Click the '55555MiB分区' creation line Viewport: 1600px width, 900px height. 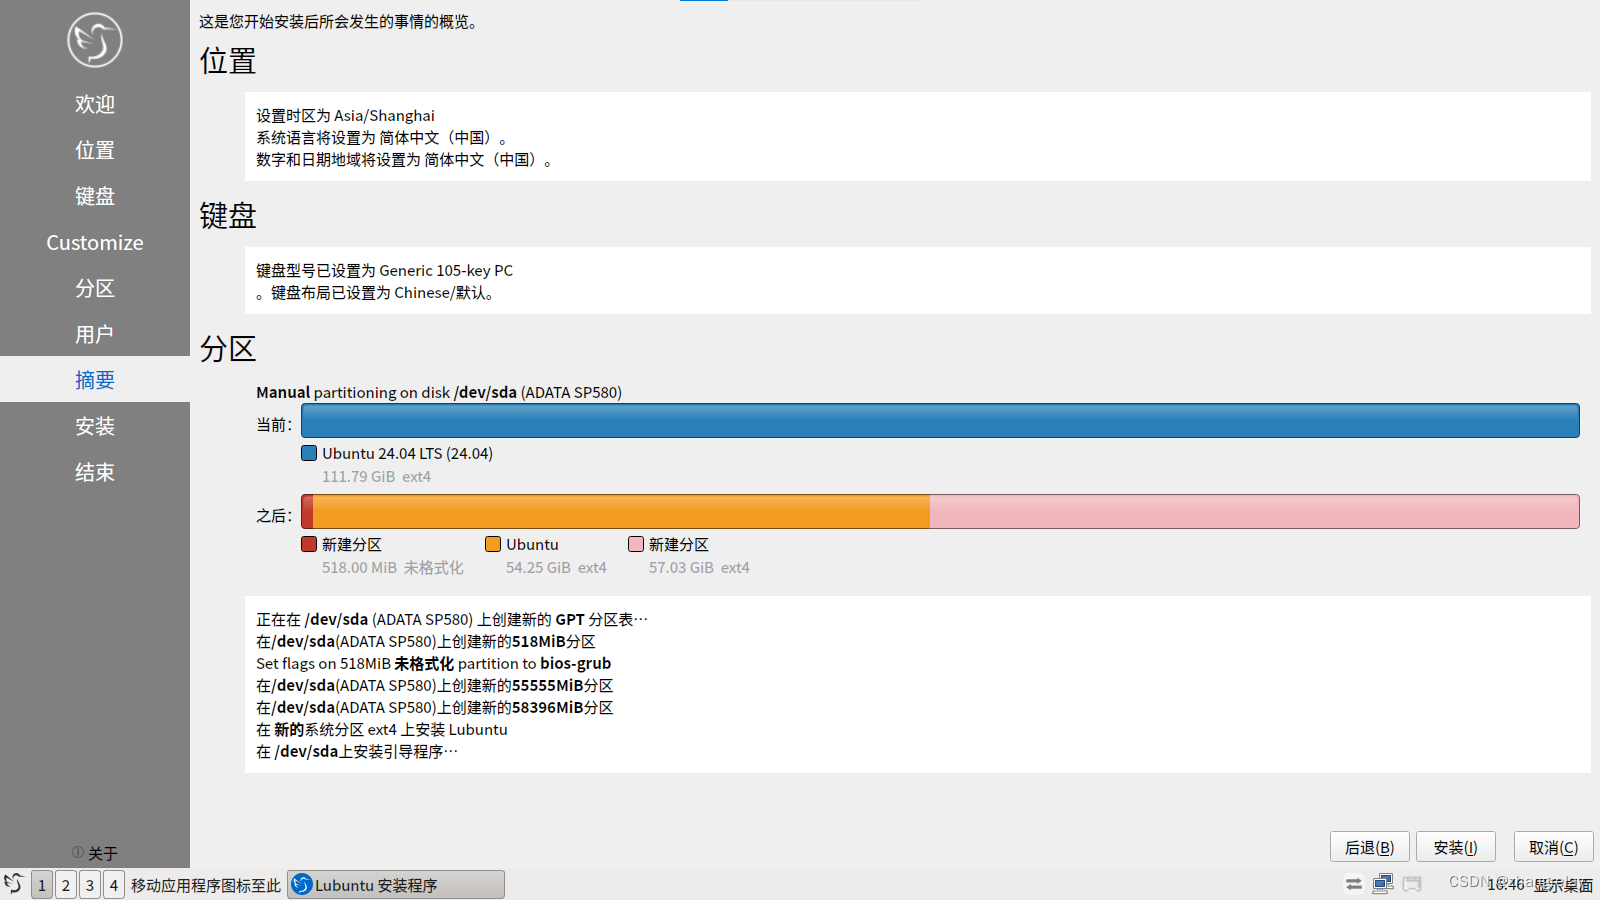[435, 686]
